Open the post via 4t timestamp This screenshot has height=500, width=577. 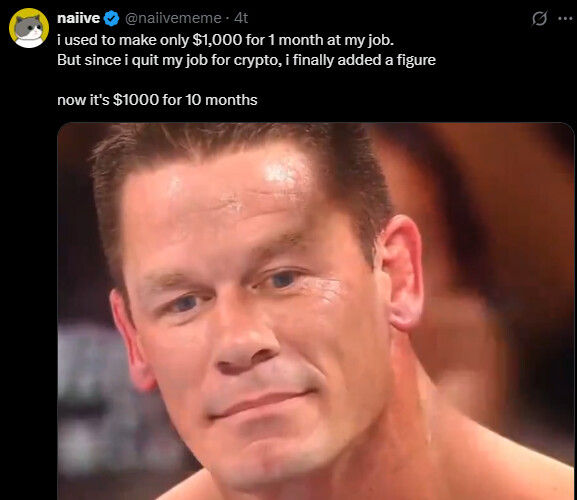241,18
